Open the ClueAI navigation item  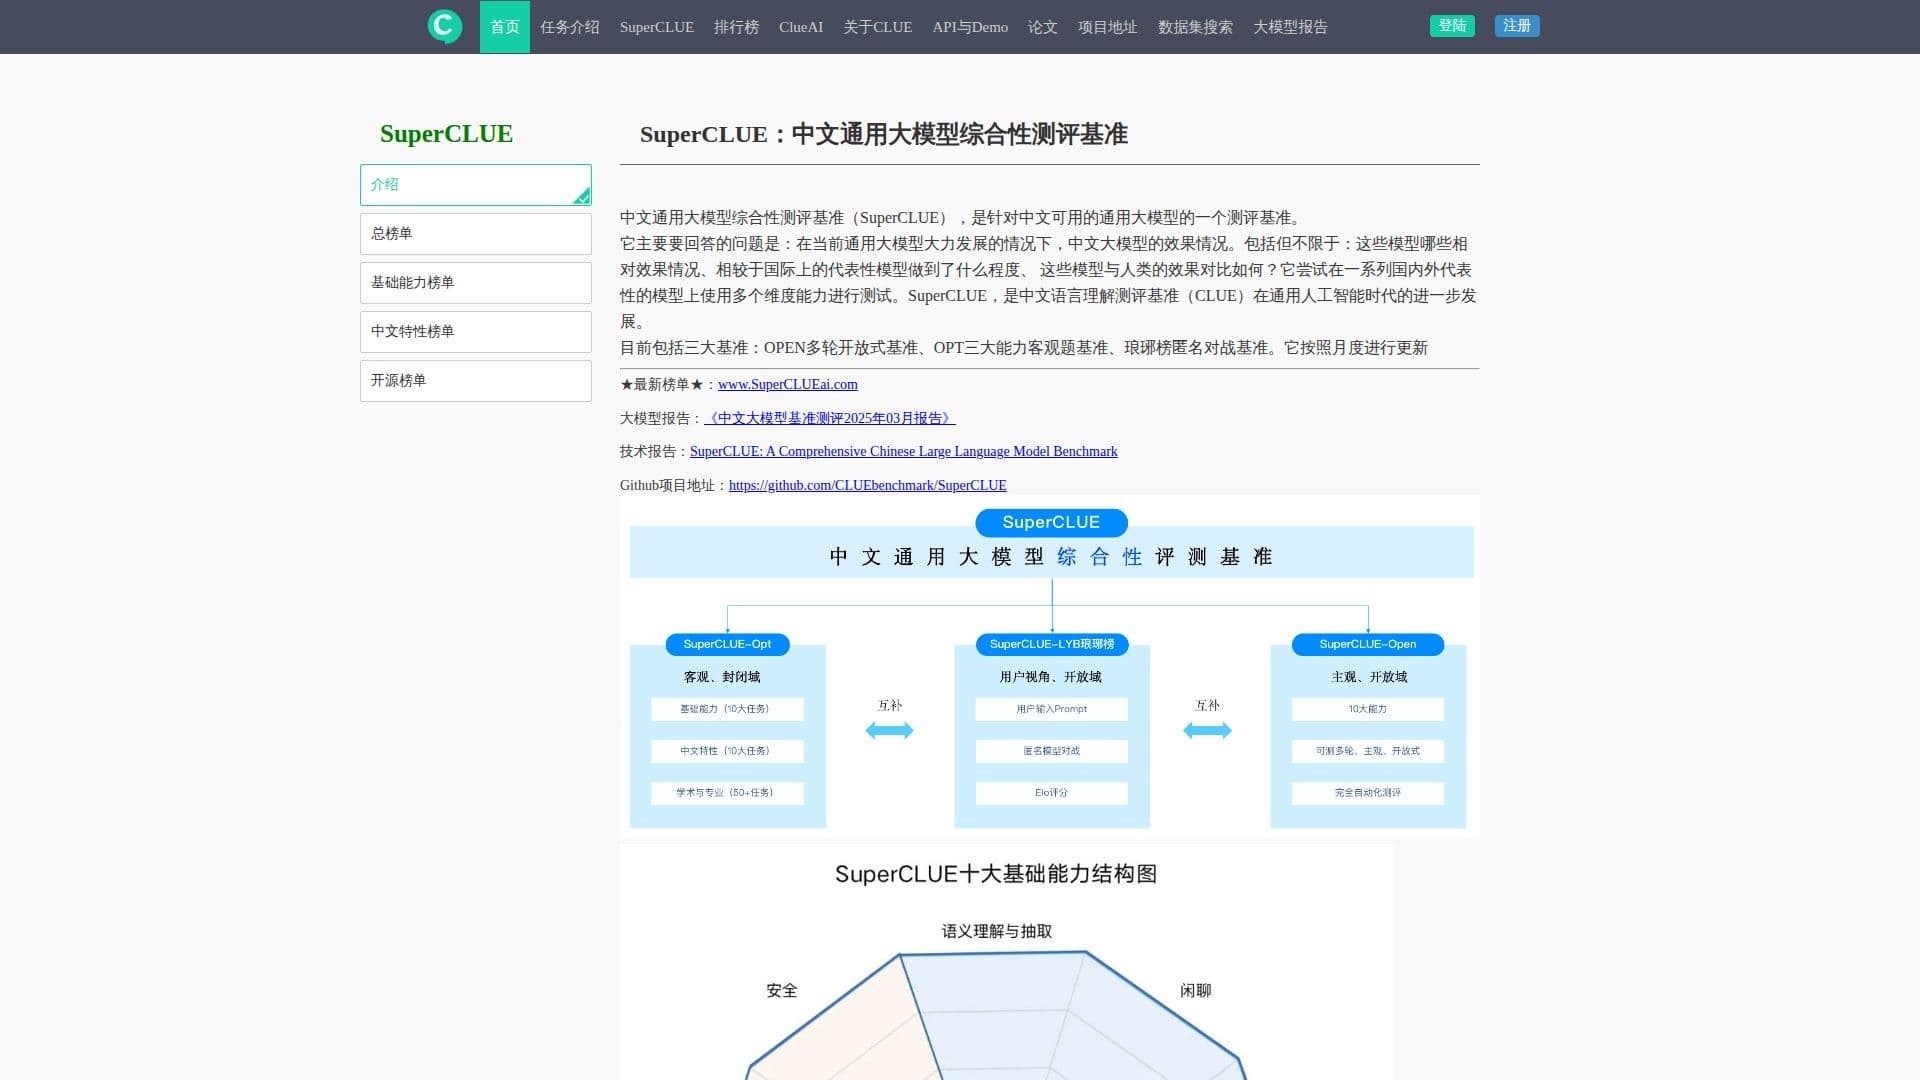coord(801,27)
